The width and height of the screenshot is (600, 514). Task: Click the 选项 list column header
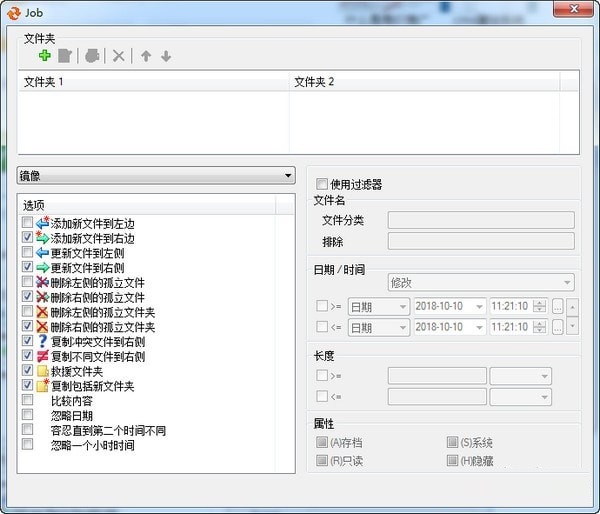coord(147,205)
